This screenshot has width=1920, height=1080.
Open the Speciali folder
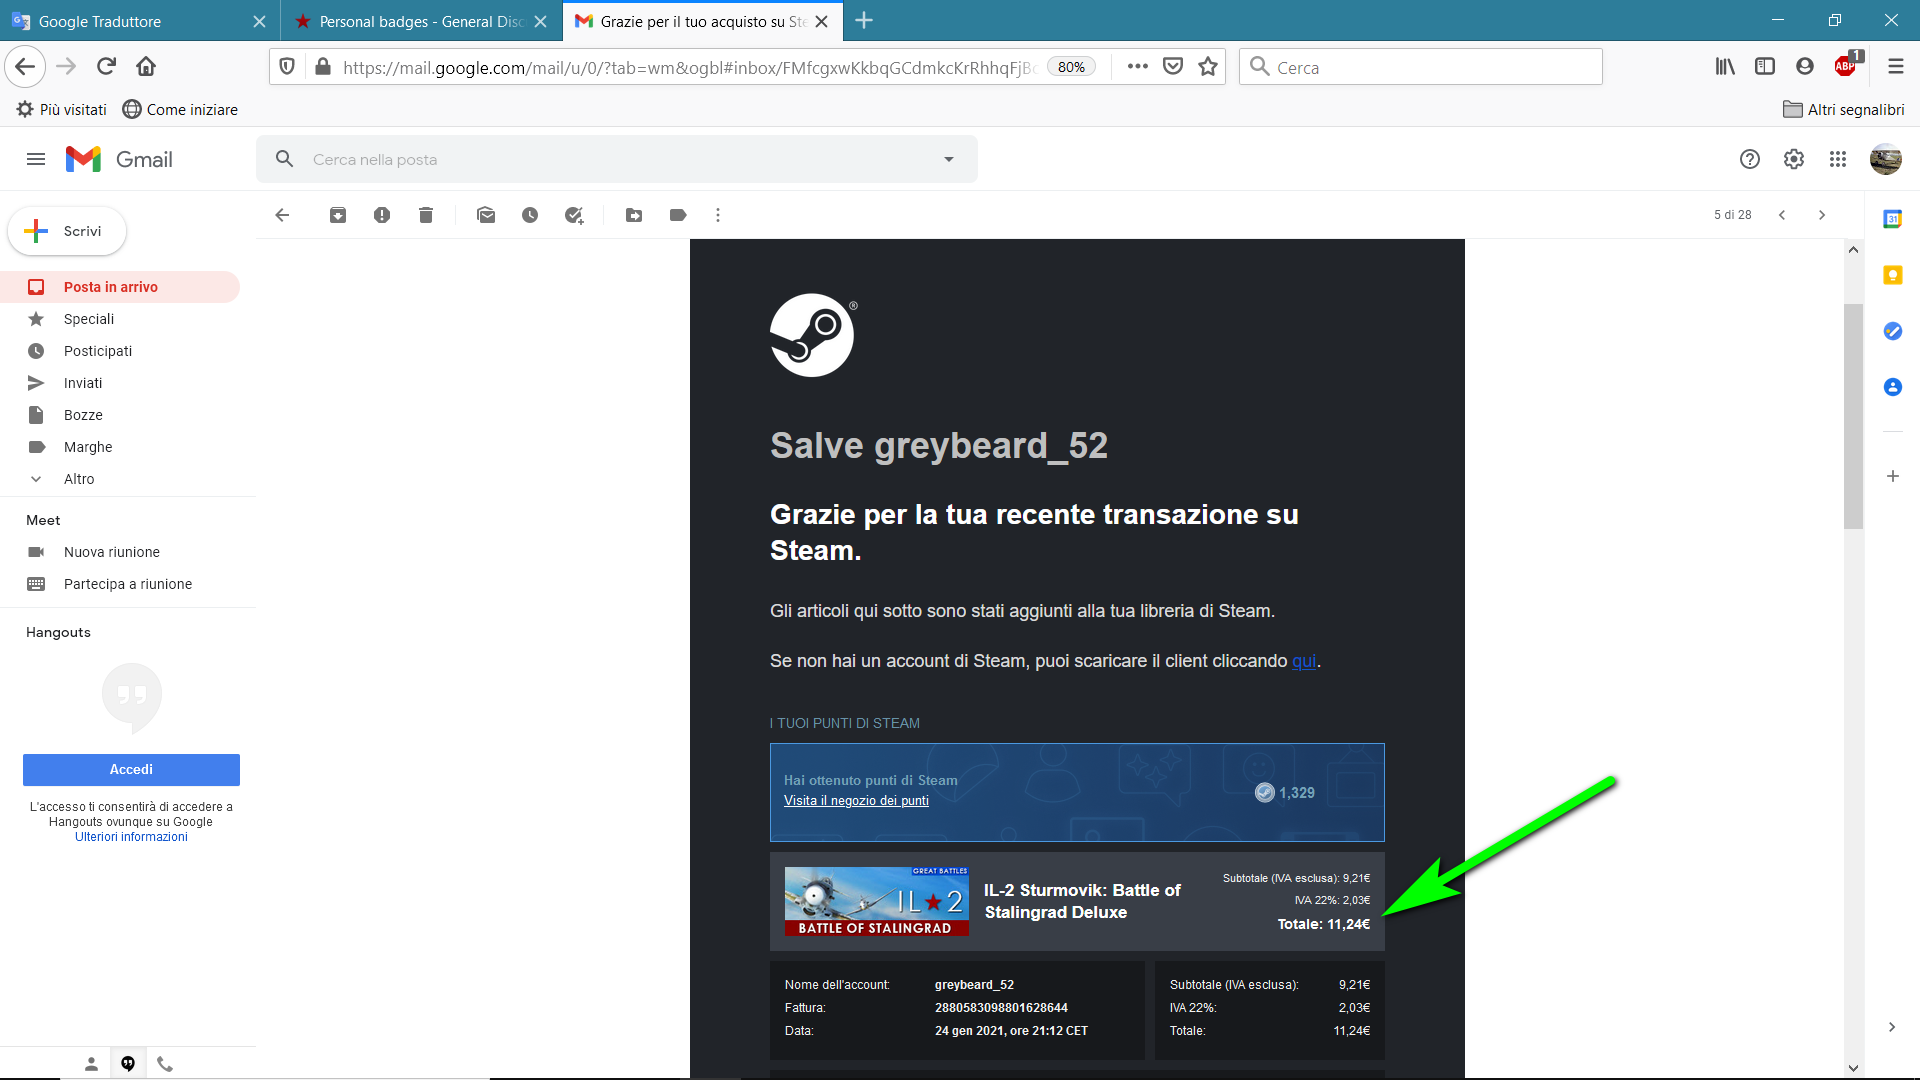89,319
